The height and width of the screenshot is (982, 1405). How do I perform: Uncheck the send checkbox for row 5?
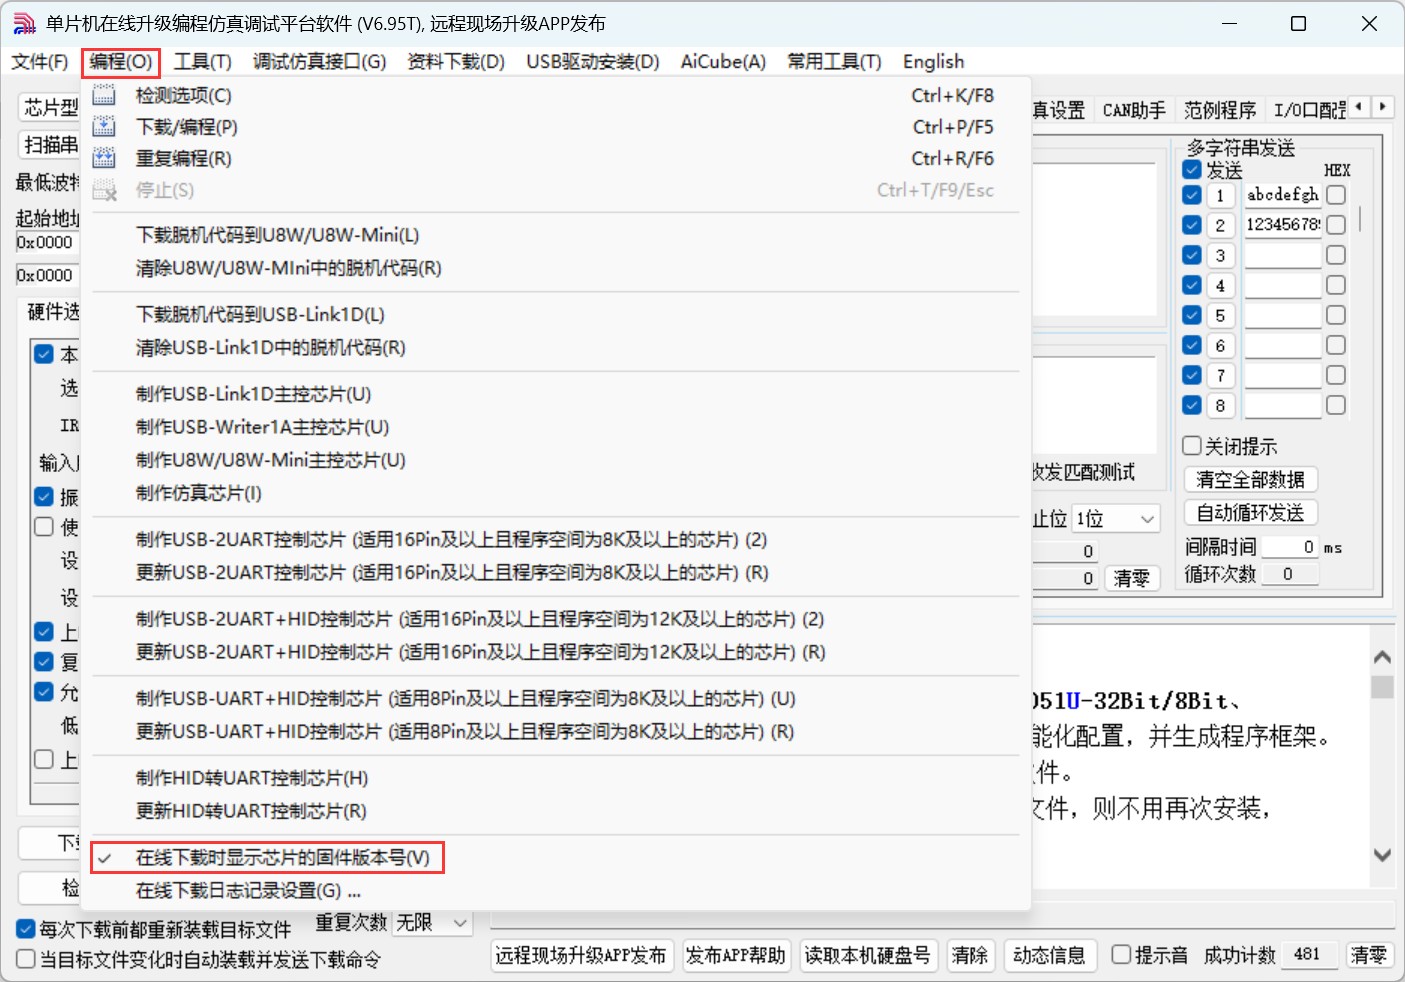[1192, 315]
